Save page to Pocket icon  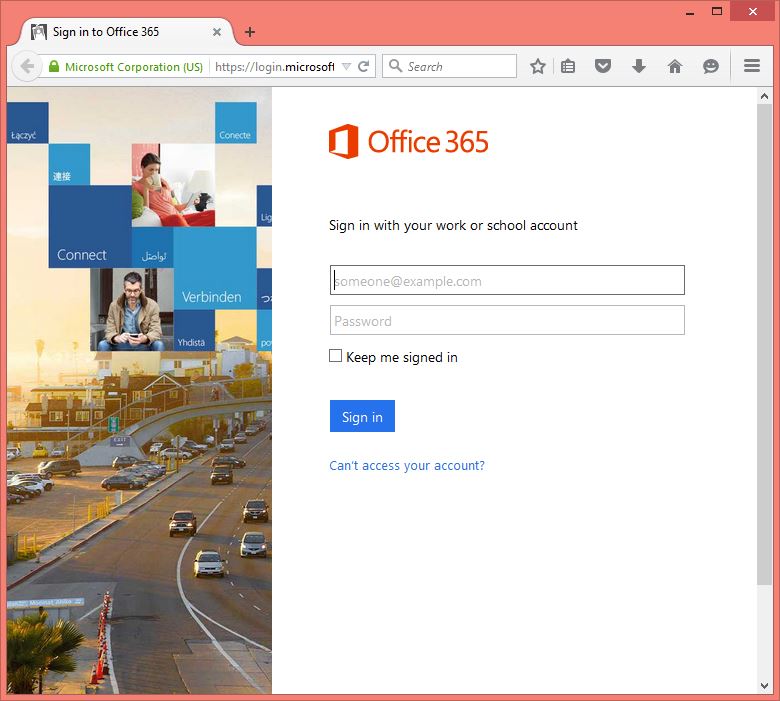coord(603,66)
